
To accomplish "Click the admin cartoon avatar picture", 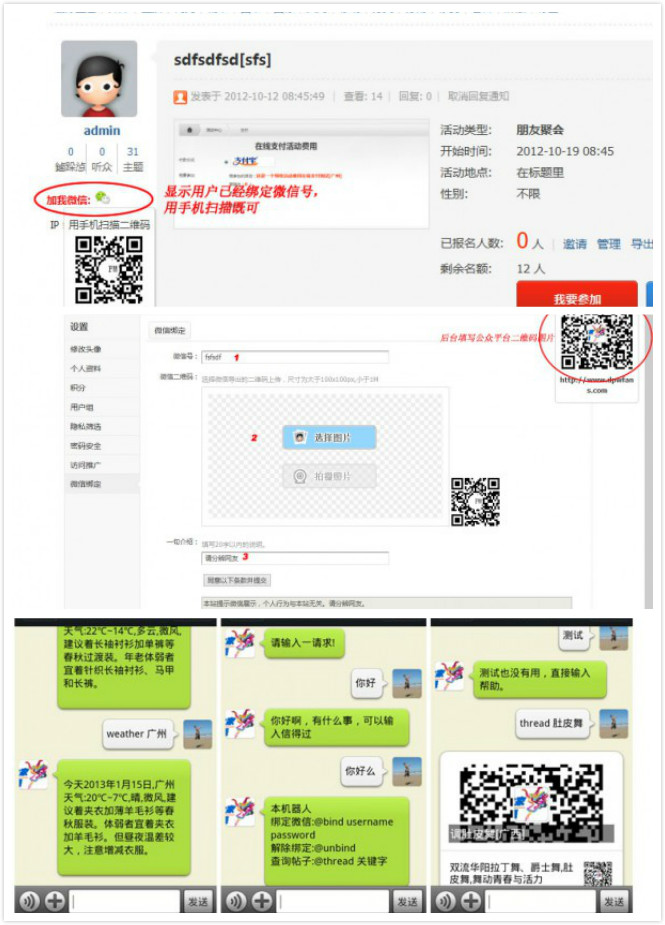I will (99, 78).
